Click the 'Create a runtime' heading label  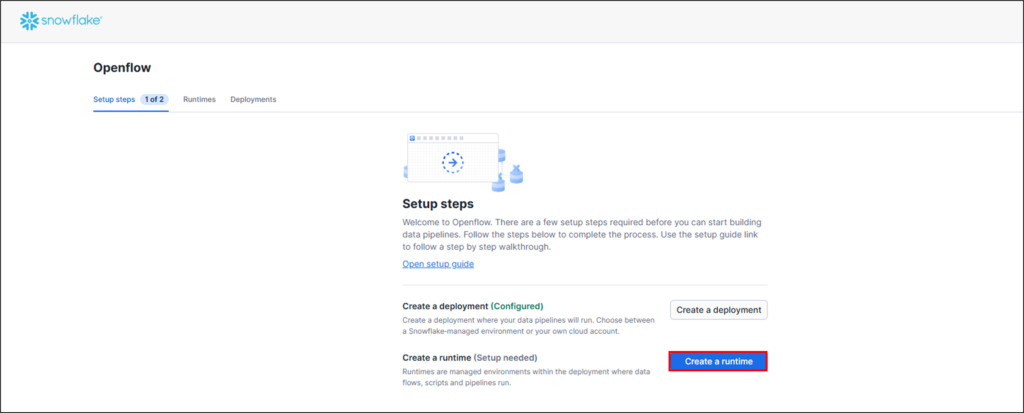tap(437, 357)
